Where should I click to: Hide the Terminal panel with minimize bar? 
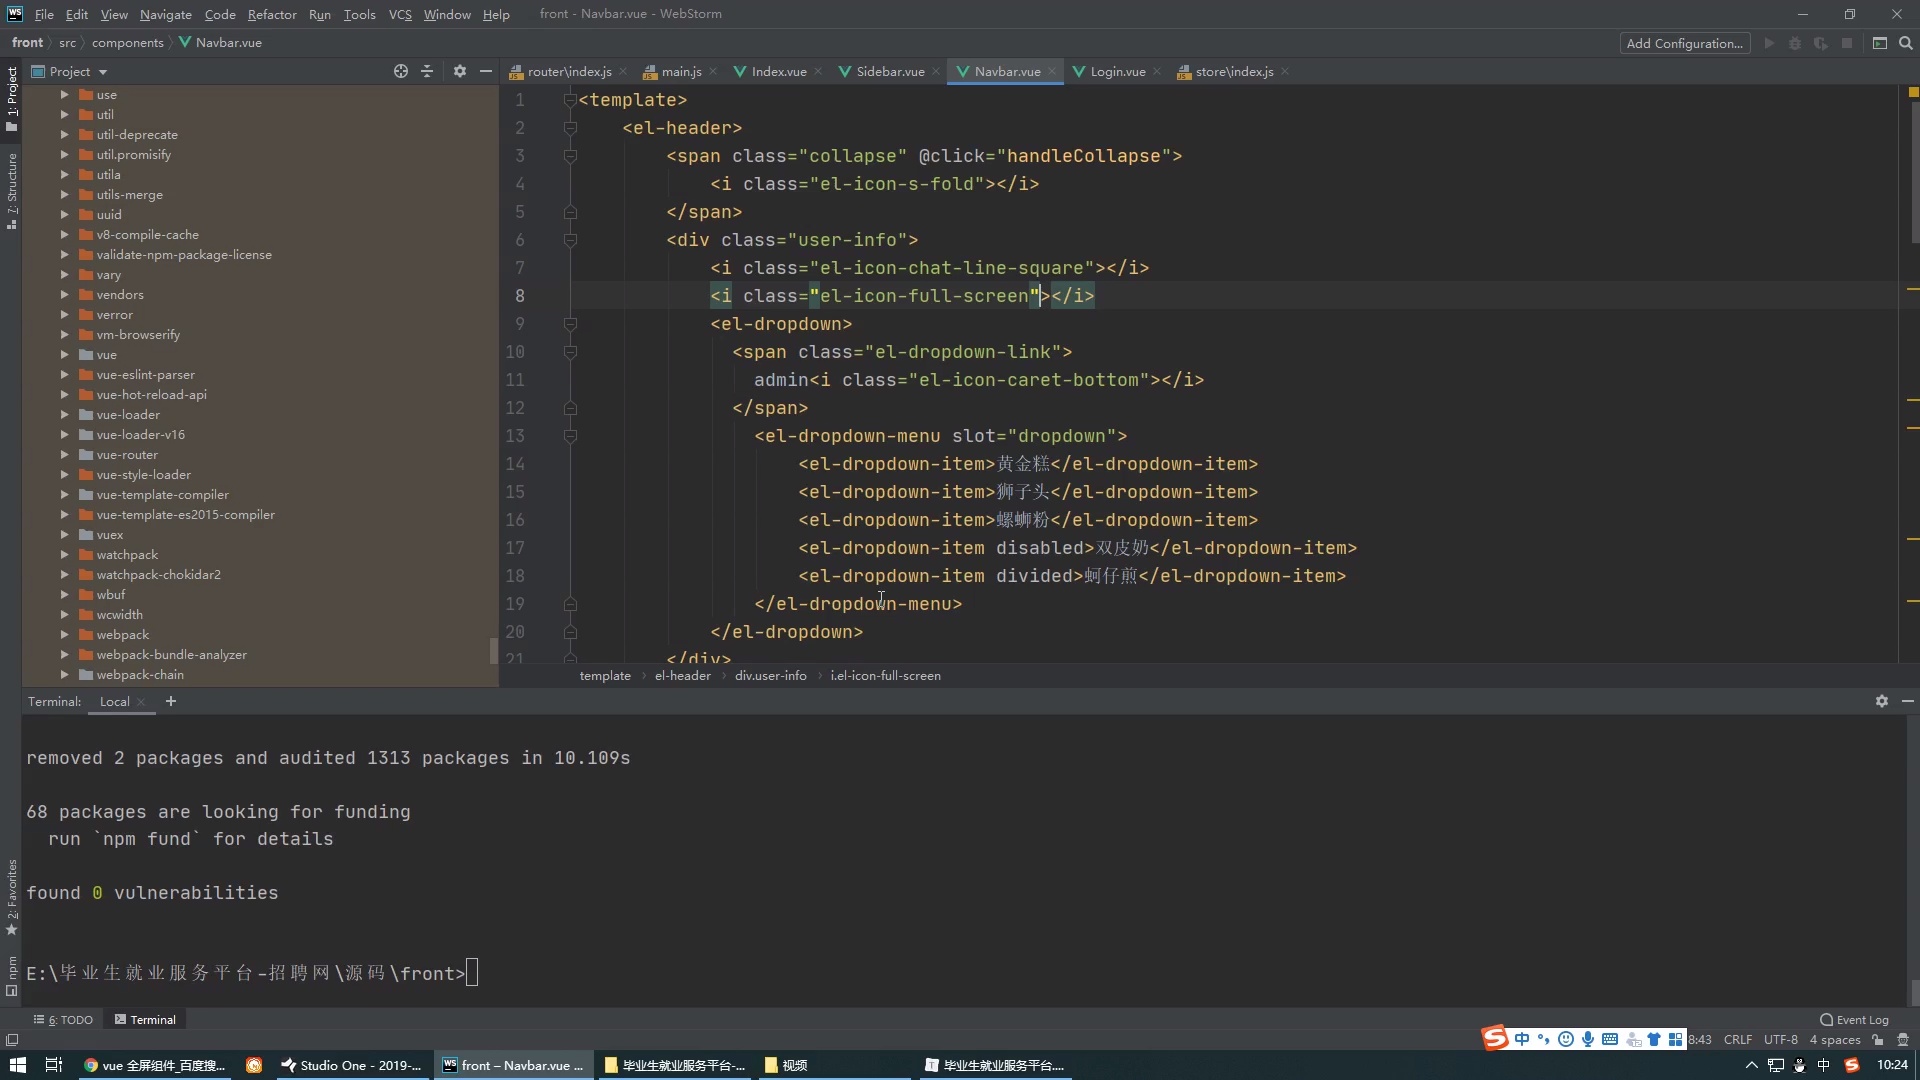pyautogui.click(x=1907, y=701)
